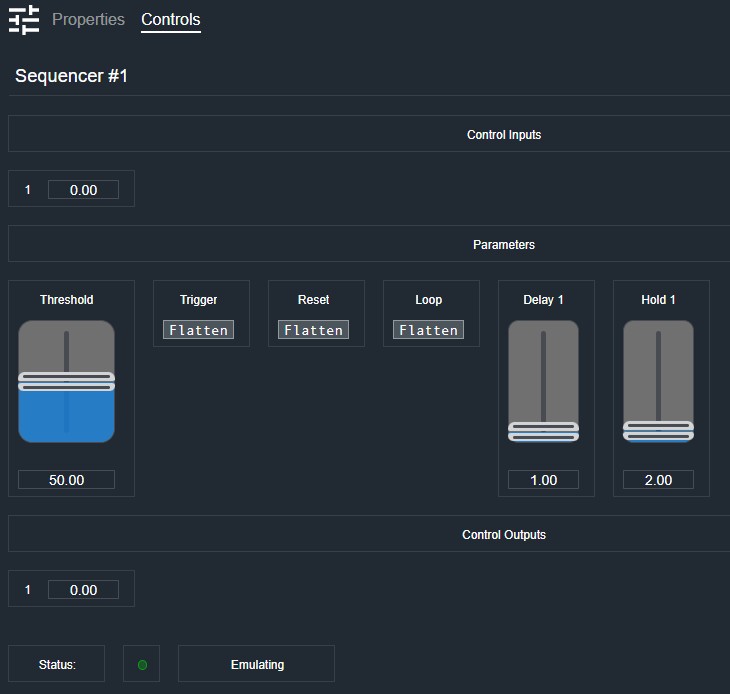Click the Loop parameter label
Viewport: 730px width, 694px height.
[x=428, y=300]
